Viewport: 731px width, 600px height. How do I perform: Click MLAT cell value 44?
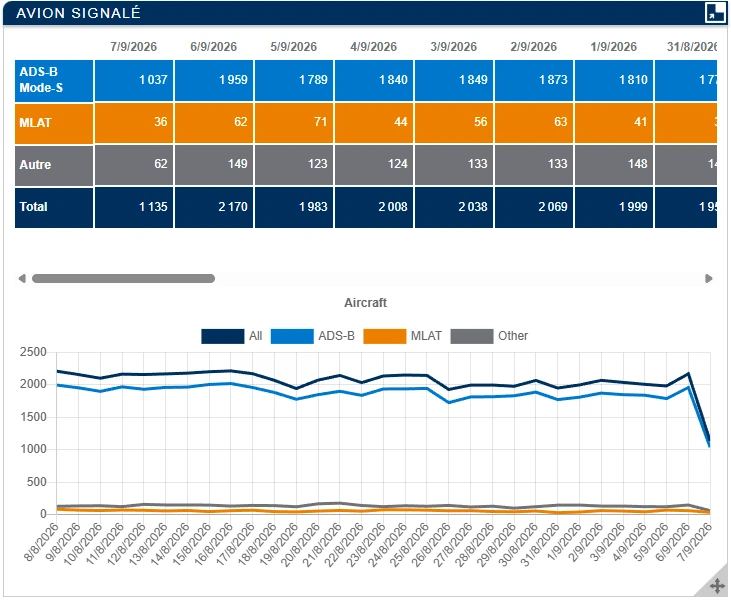point(374,123)
